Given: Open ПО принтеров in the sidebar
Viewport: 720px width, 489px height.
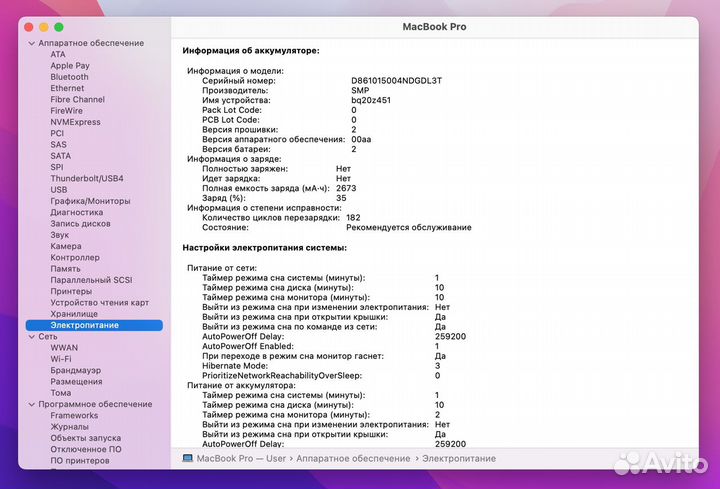Looking at the screenshot, I should pyautogui.click(x=80, y=461).
